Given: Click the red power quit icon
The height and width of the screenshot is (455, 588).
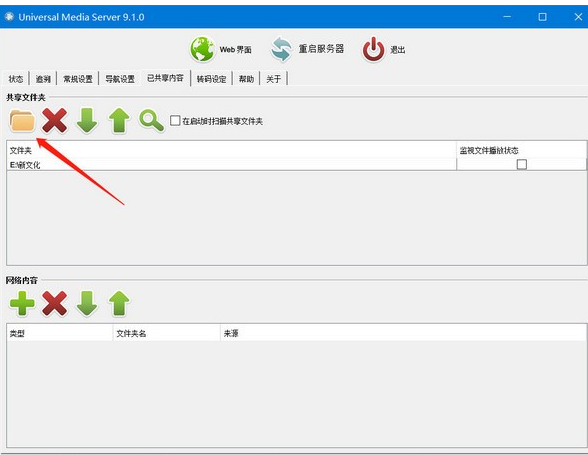Looking at the screenshot, I should 373,49.
